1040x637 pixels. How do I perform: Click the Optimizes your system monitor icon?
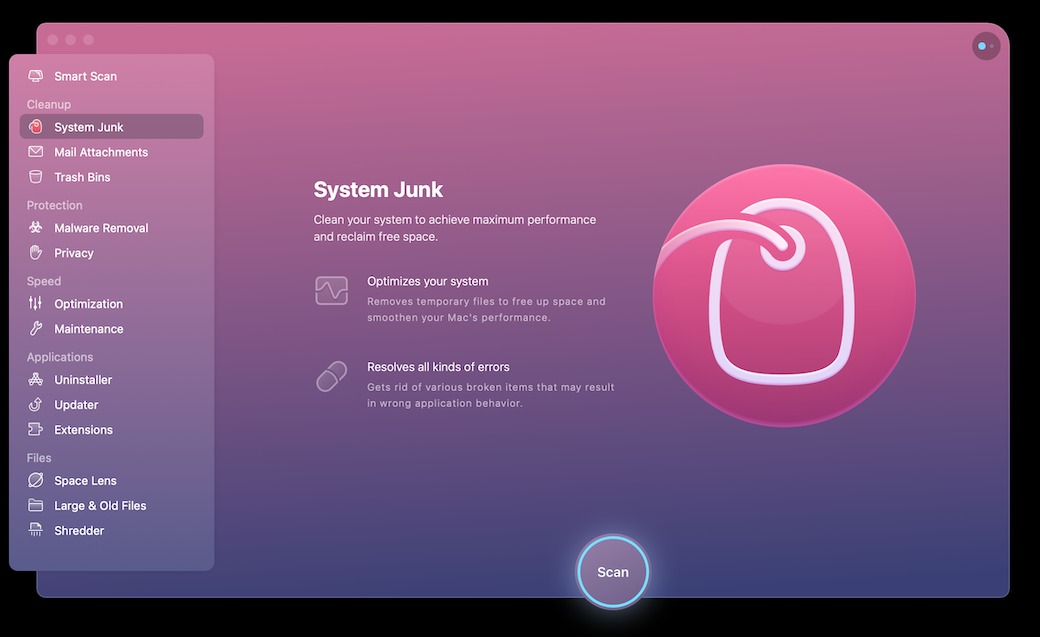click(331, 291)
